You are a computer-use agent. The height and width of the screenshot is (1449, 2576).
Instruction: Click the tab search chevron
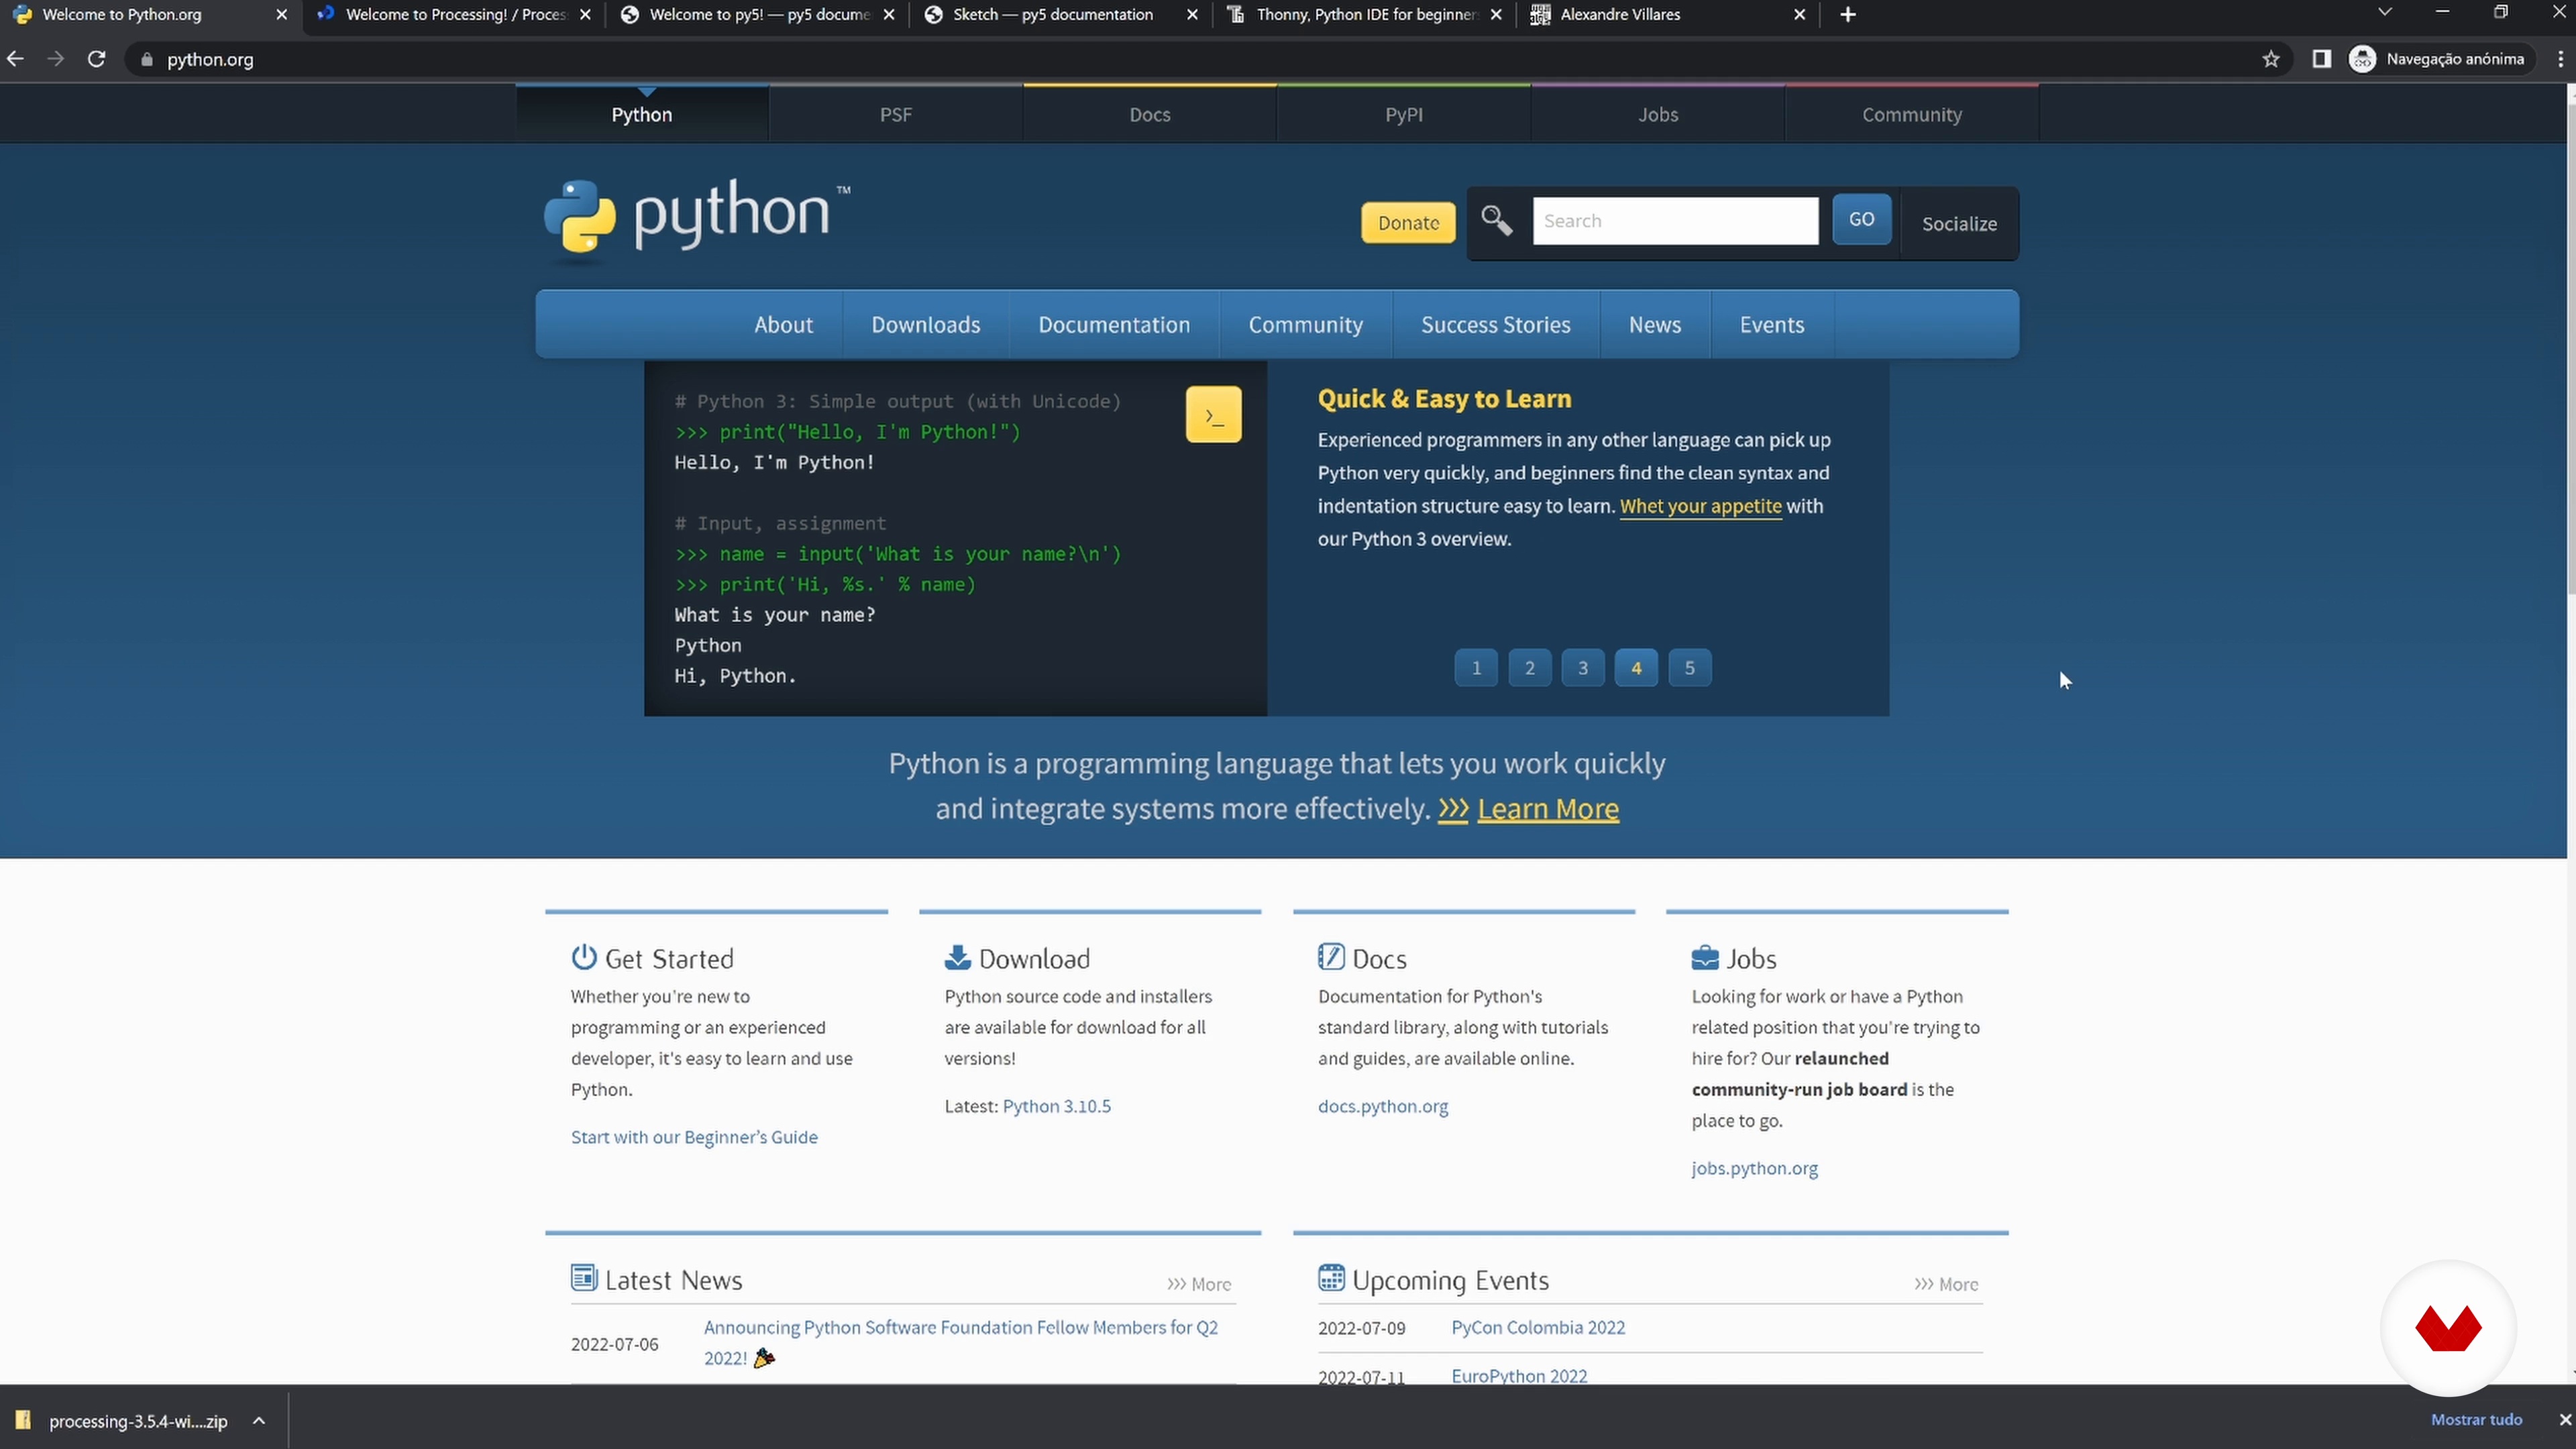(x=2385, y=12)
